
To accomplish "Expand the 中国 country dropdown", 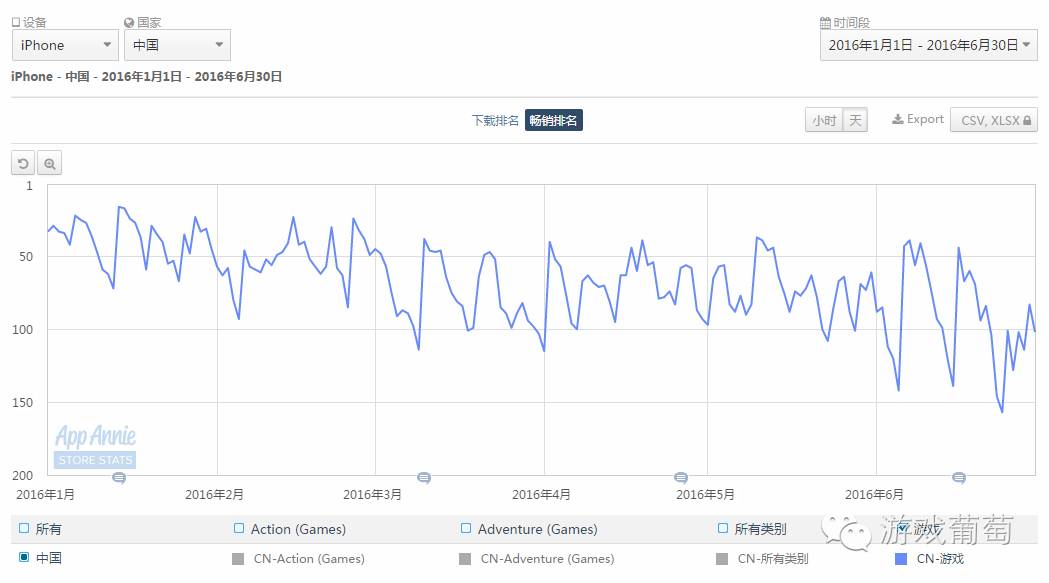I will click(177, 45).
